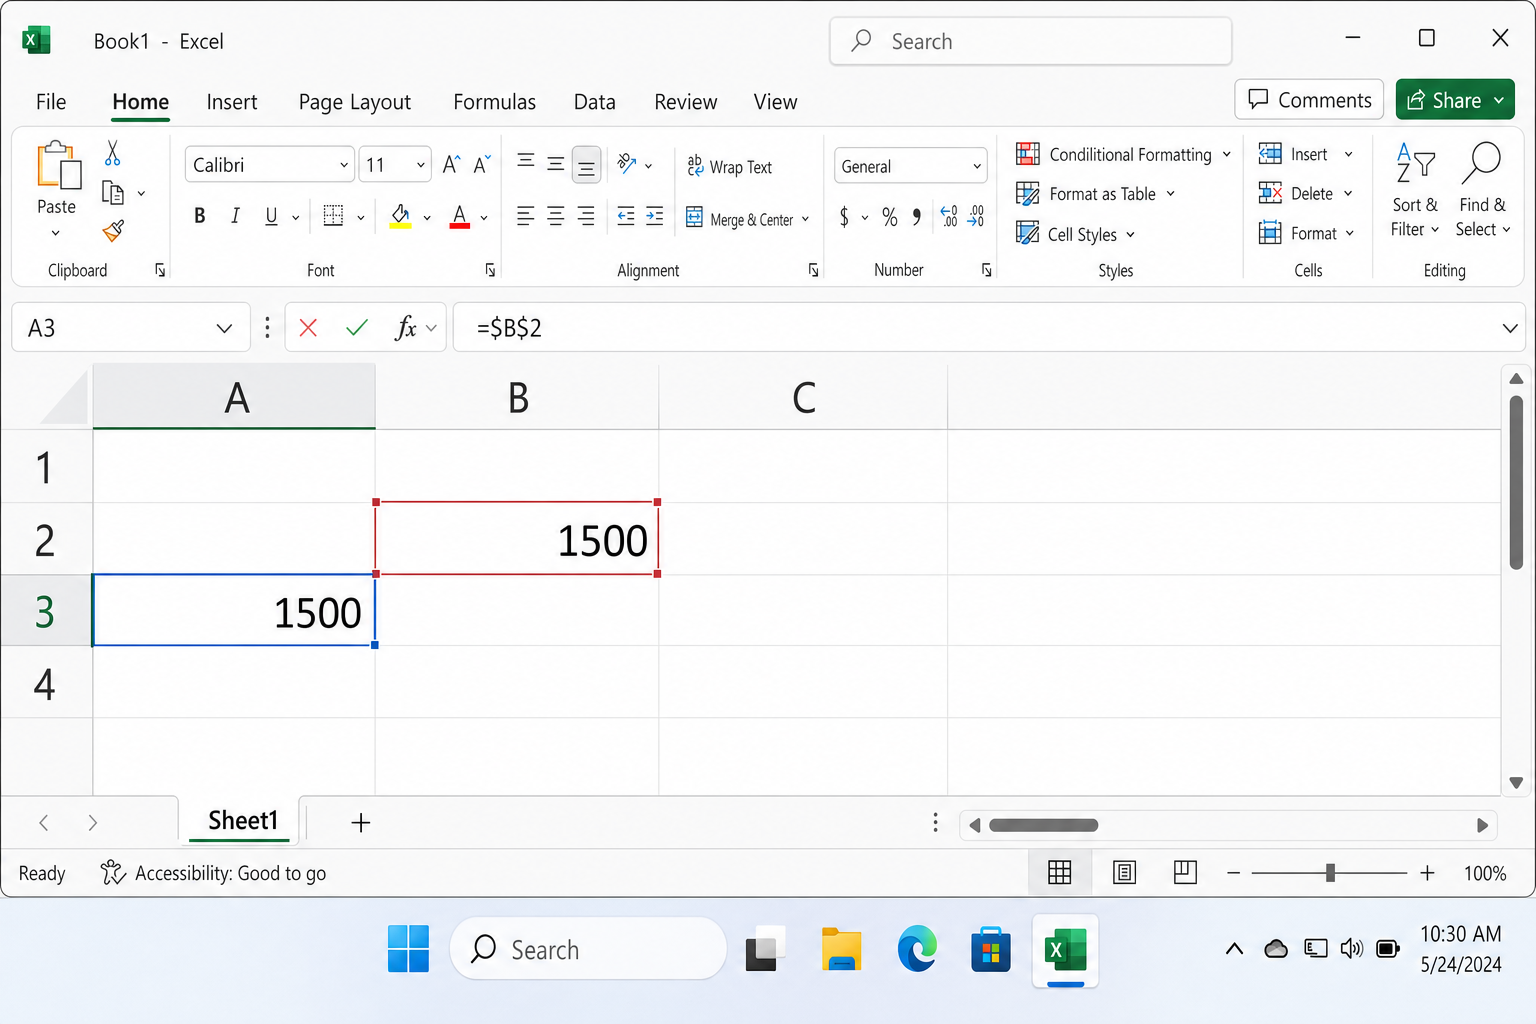Click the Paste clipboard icon
This screenshot has height=1024, width=1536.
click(58, 165)
